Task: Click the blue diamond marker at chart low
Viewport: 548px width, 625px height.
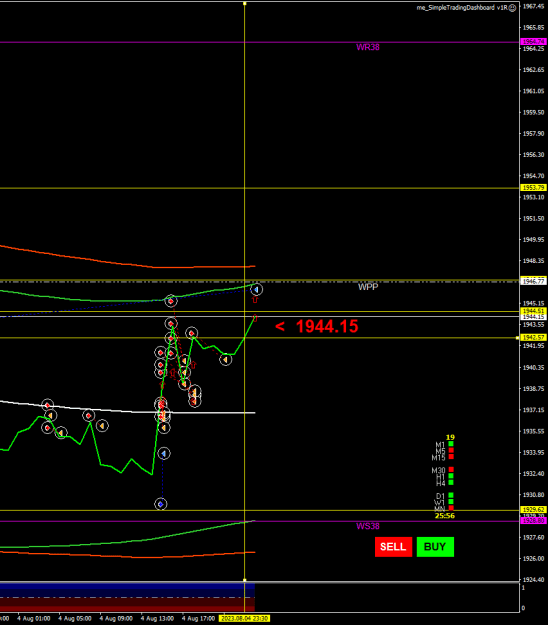Action: coord(161,504)
